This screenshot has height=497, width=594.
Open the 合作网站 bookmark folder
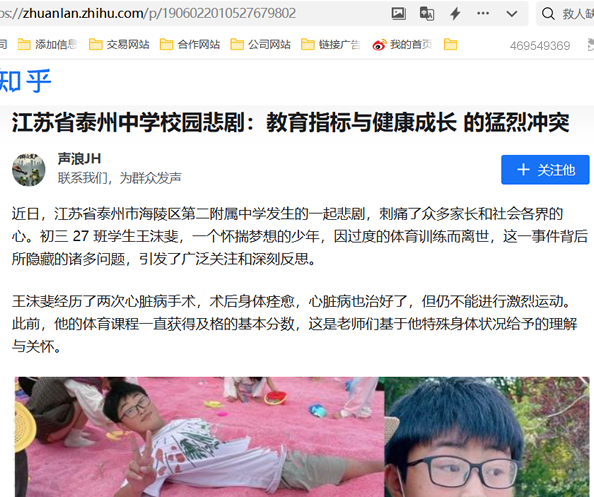tap(190, 45)
